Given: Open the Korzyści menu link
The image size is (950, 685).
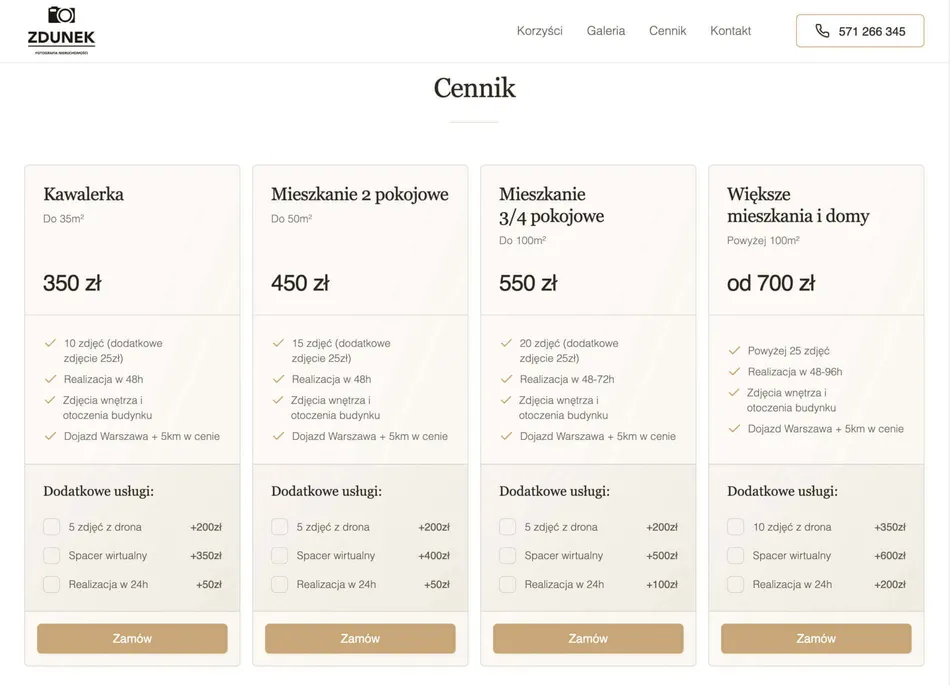Looking at the screenshot, I should (x=539, y=31).
